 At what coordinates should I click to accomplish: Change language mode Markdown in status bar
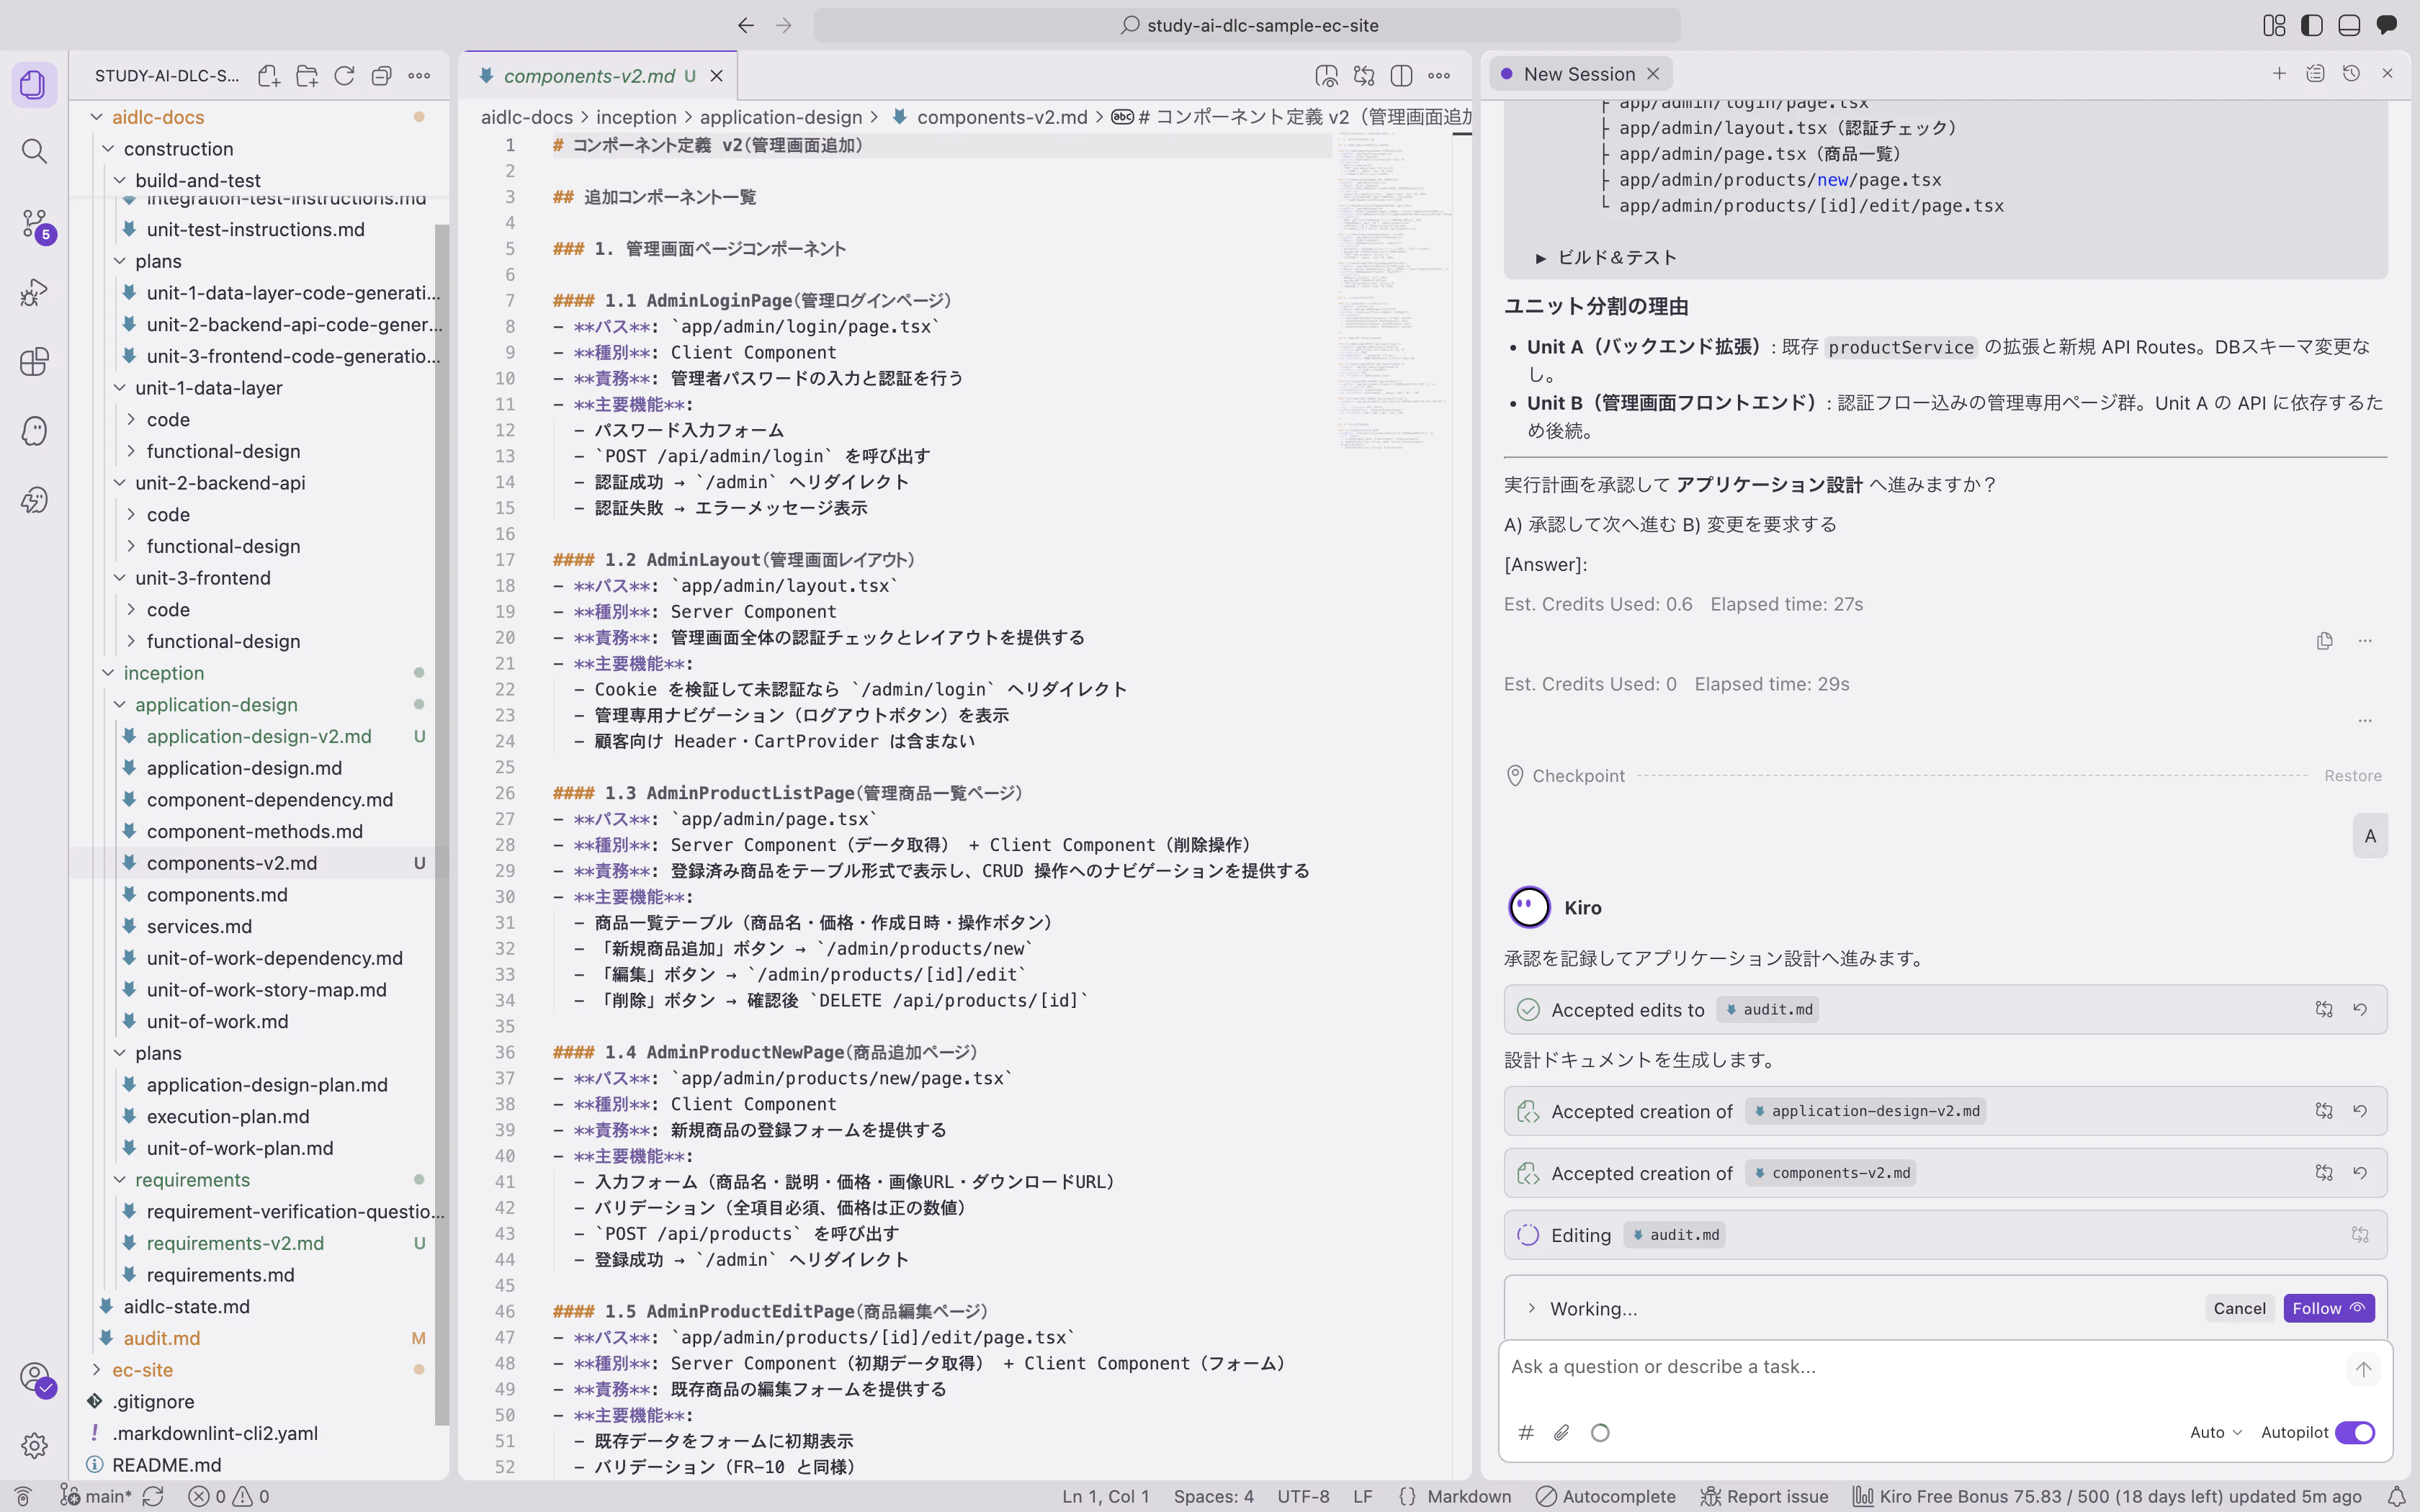tap(1468, 1496)
